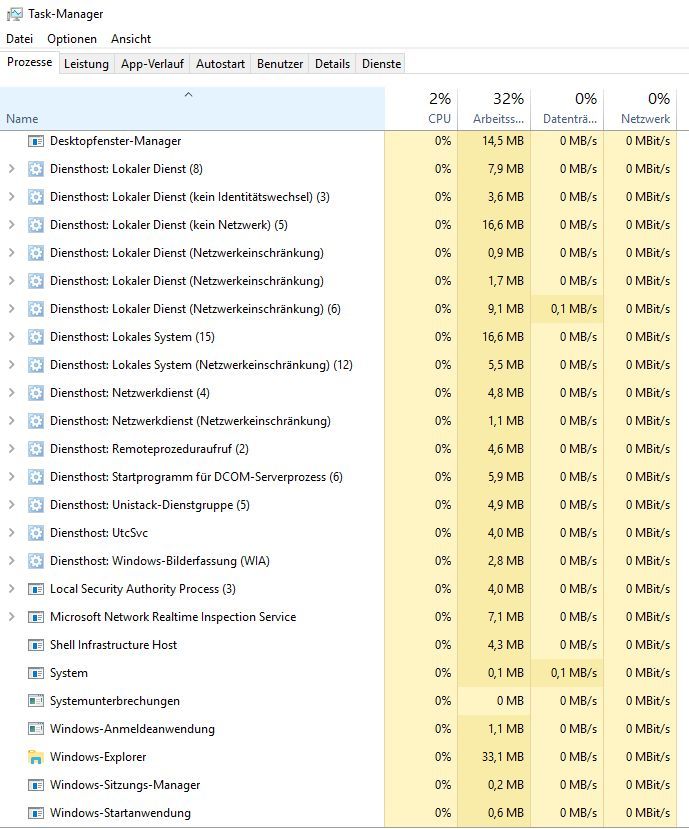Click the Local Security Authority Process icon
The height and width of the screenshot is (829, 689).
35,589
